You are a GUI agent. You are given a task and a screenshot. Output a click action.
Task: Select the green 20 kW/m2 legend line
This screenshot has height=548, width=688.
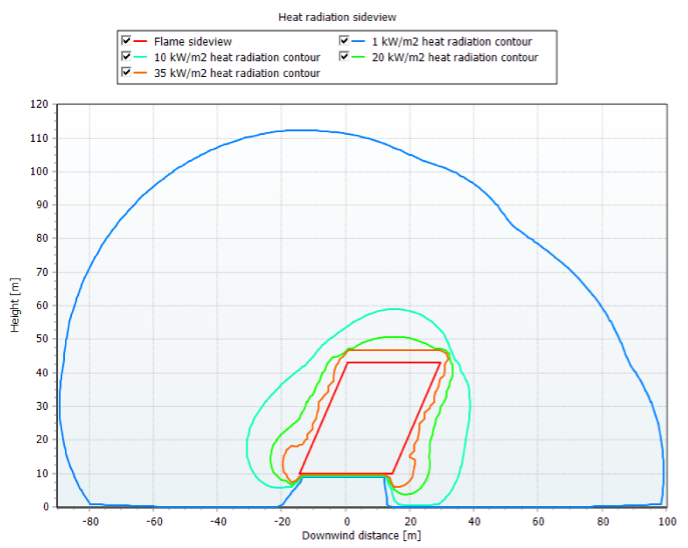tap(358, 57)
